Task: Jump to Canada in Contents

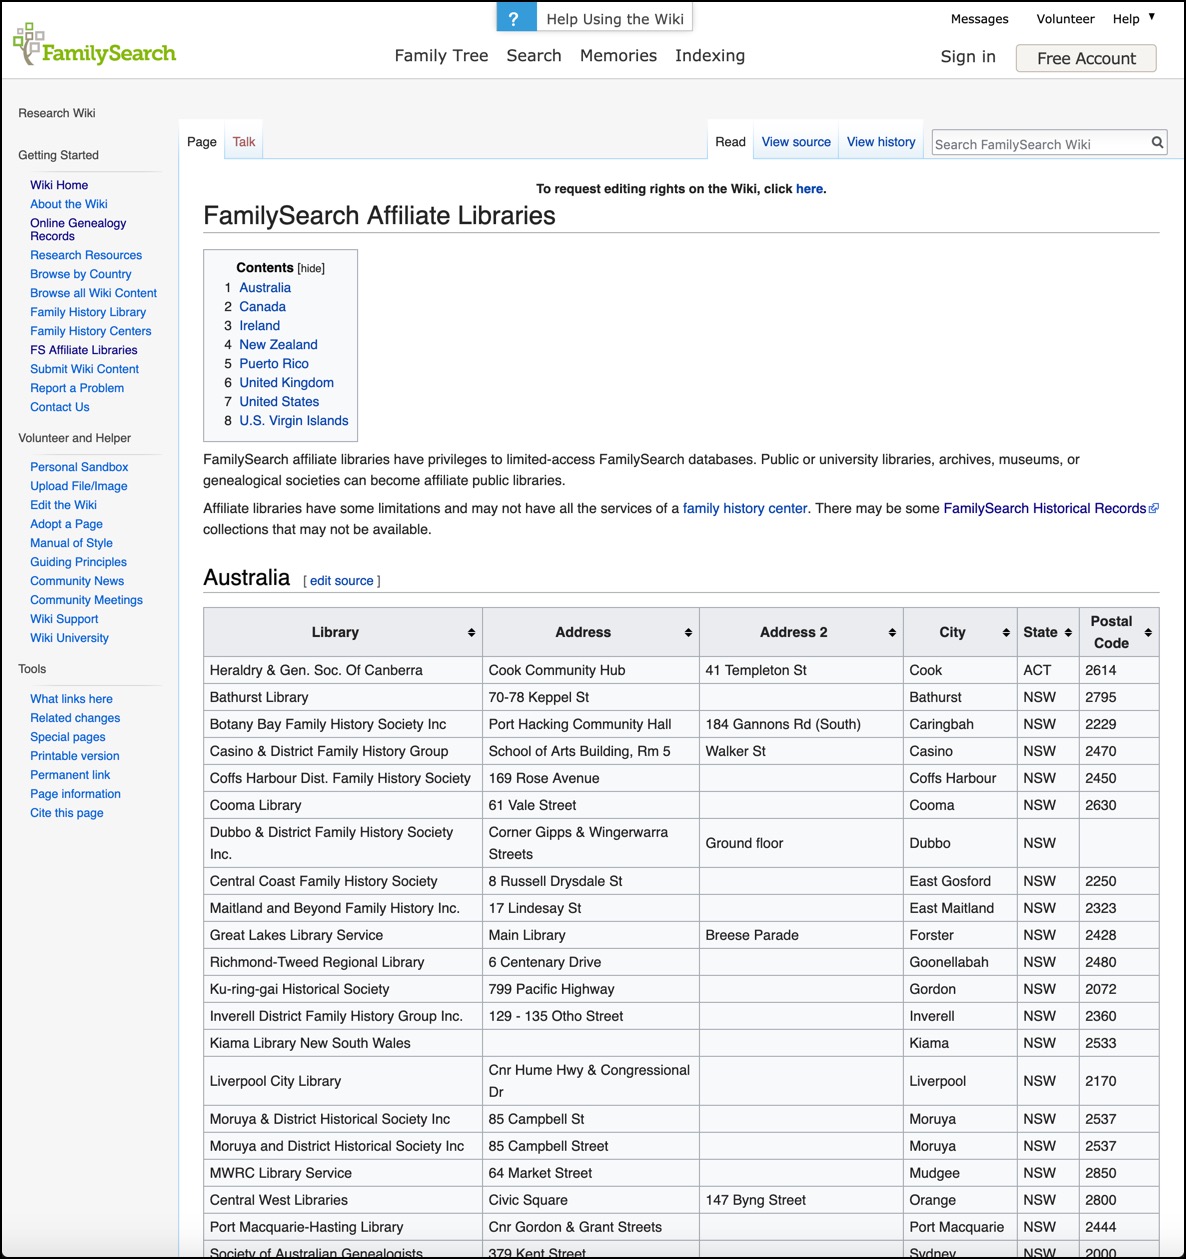Action: (262, 307)
